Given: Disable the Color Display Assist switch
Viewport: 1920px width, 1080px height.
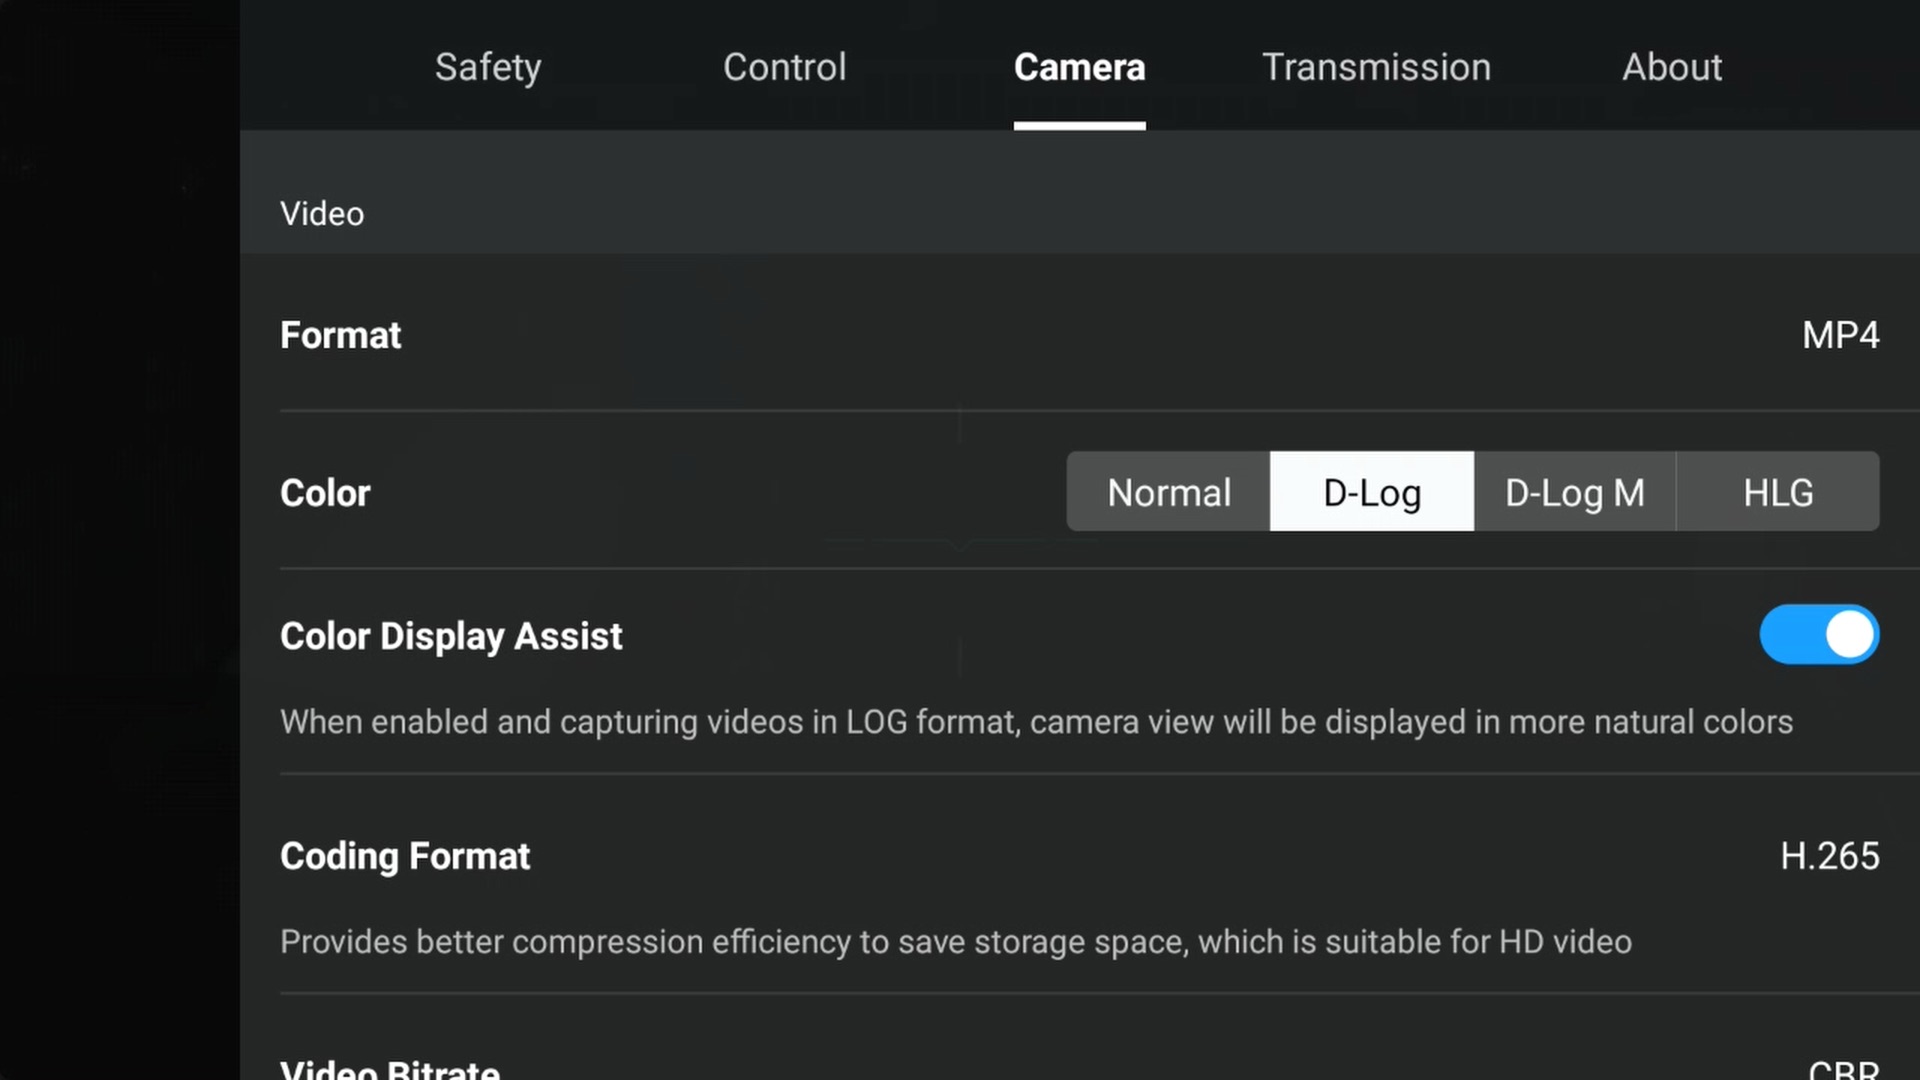Looking at the screenshot, I should coord(1818,635).
